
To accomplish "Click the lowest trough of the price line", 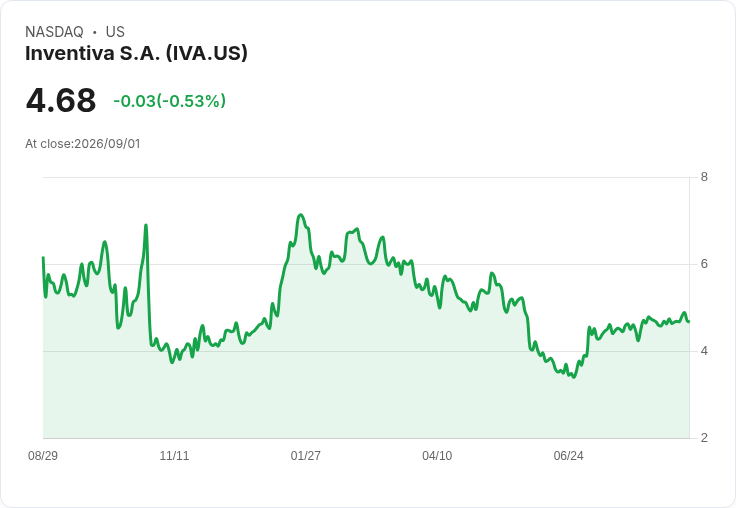I will coord(574,377).
